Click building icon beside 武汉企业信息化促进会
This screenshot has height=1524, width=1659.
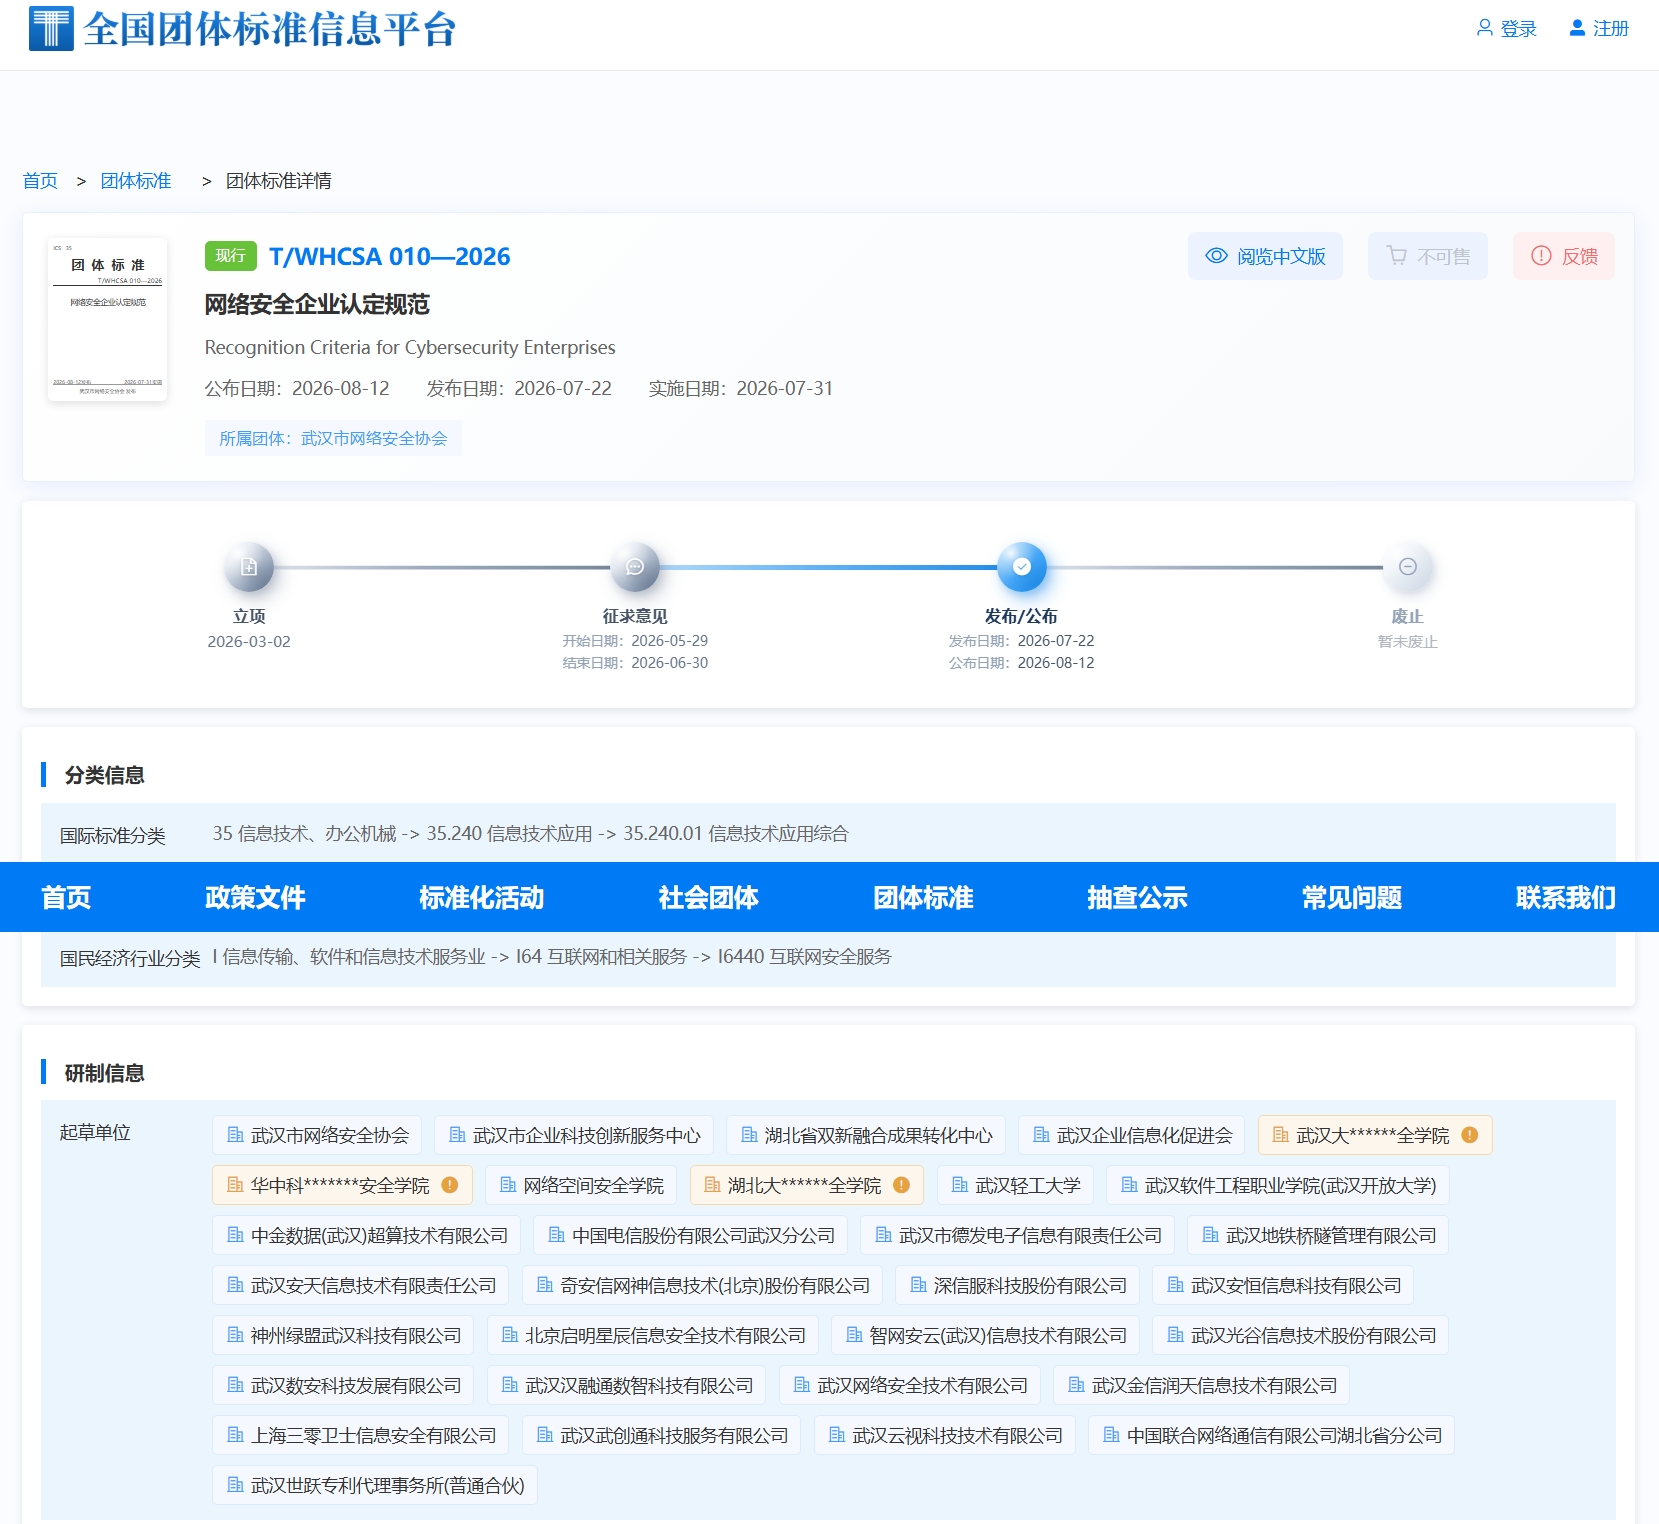tap(1042, 1135)
